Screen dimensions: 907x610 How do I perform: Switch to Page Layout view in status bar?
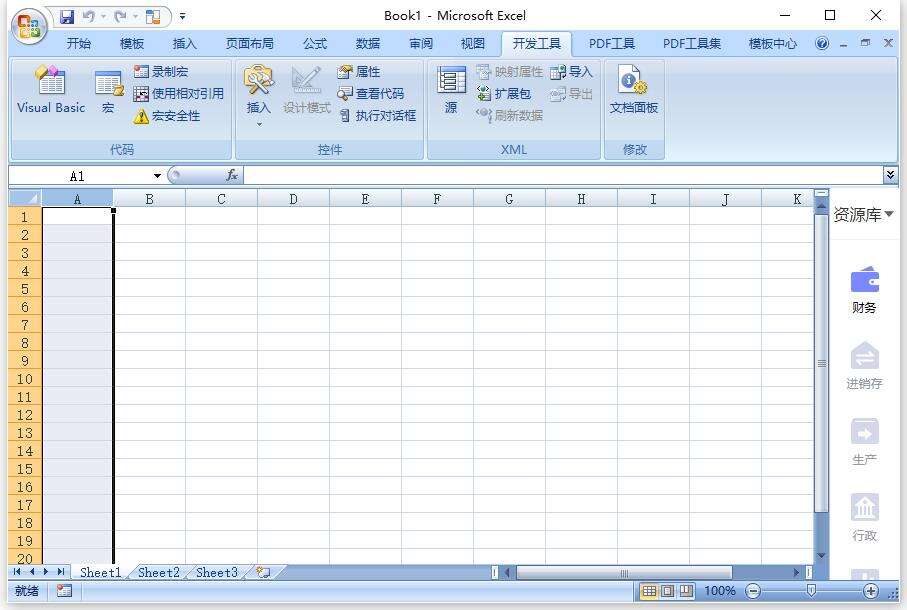click(x=668, y=591)
